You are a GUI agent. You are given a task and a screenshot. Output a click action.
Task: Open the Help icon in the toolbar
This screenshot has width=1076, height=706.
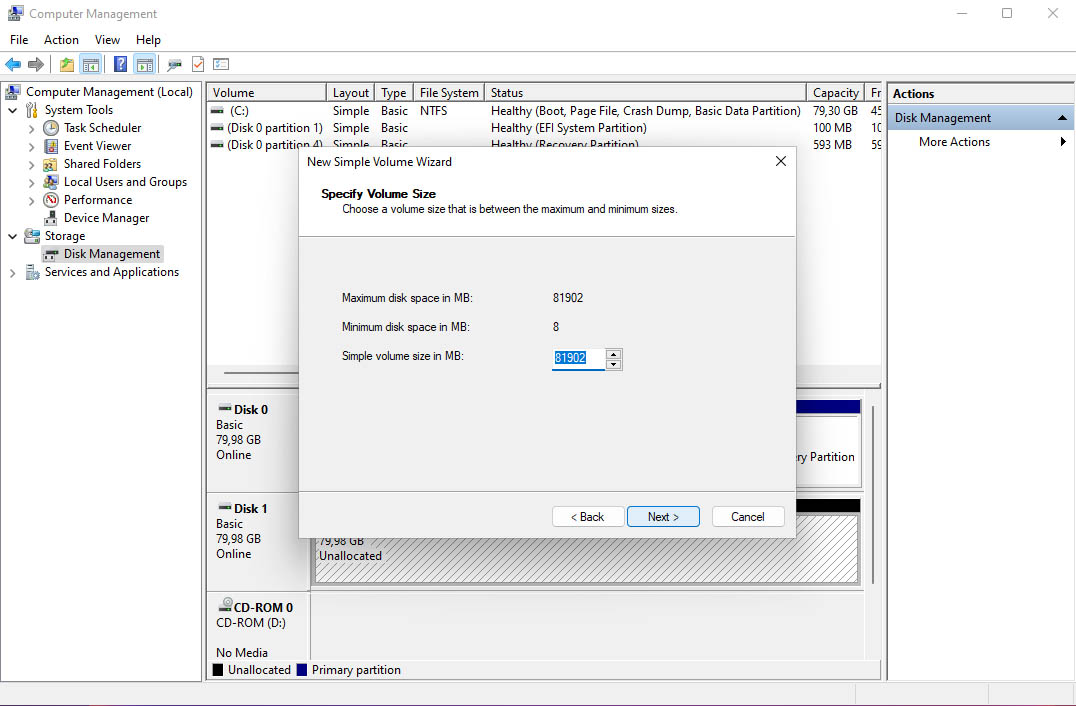coord(119,64)
